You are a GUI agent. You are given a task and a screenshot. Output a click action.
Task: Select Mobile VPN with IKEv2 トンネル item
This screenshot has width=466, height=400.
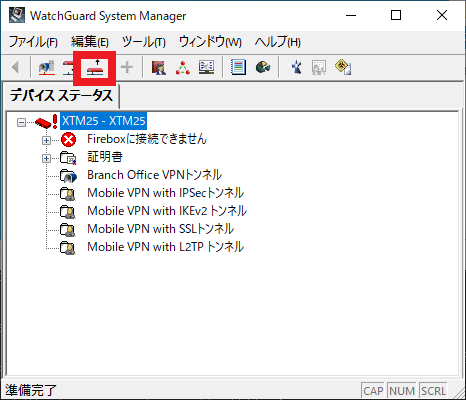coord(167,211)
